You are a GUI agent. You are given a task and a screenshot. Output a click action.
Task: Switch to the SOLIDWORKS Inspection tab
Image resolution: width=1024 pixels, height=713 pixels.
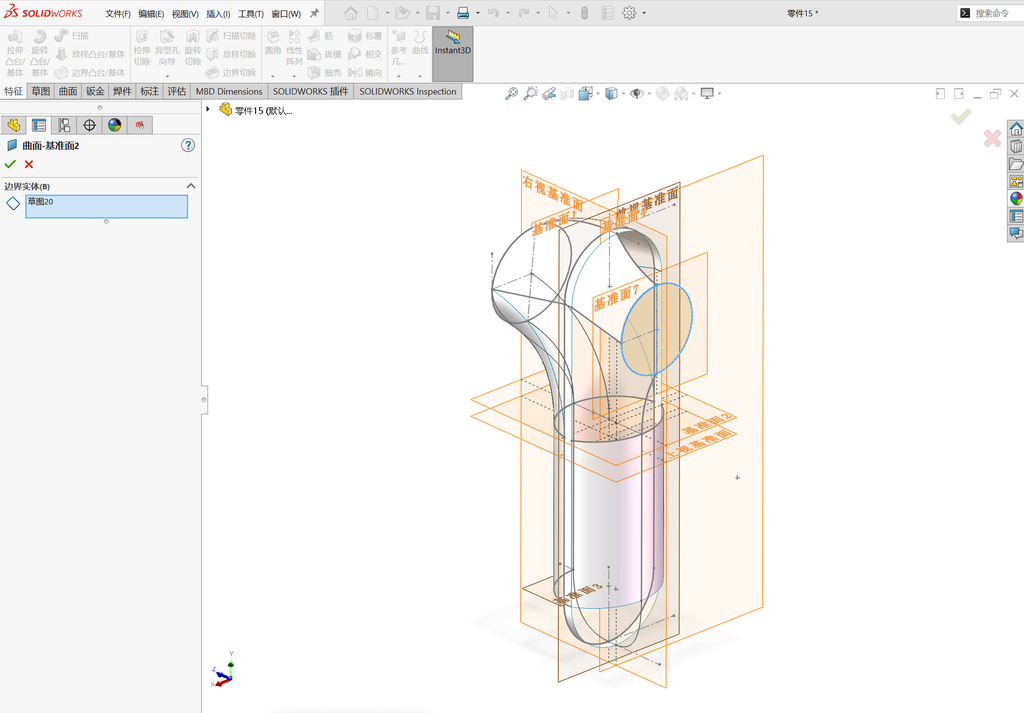pyautogui.click(x=408, y=91)
